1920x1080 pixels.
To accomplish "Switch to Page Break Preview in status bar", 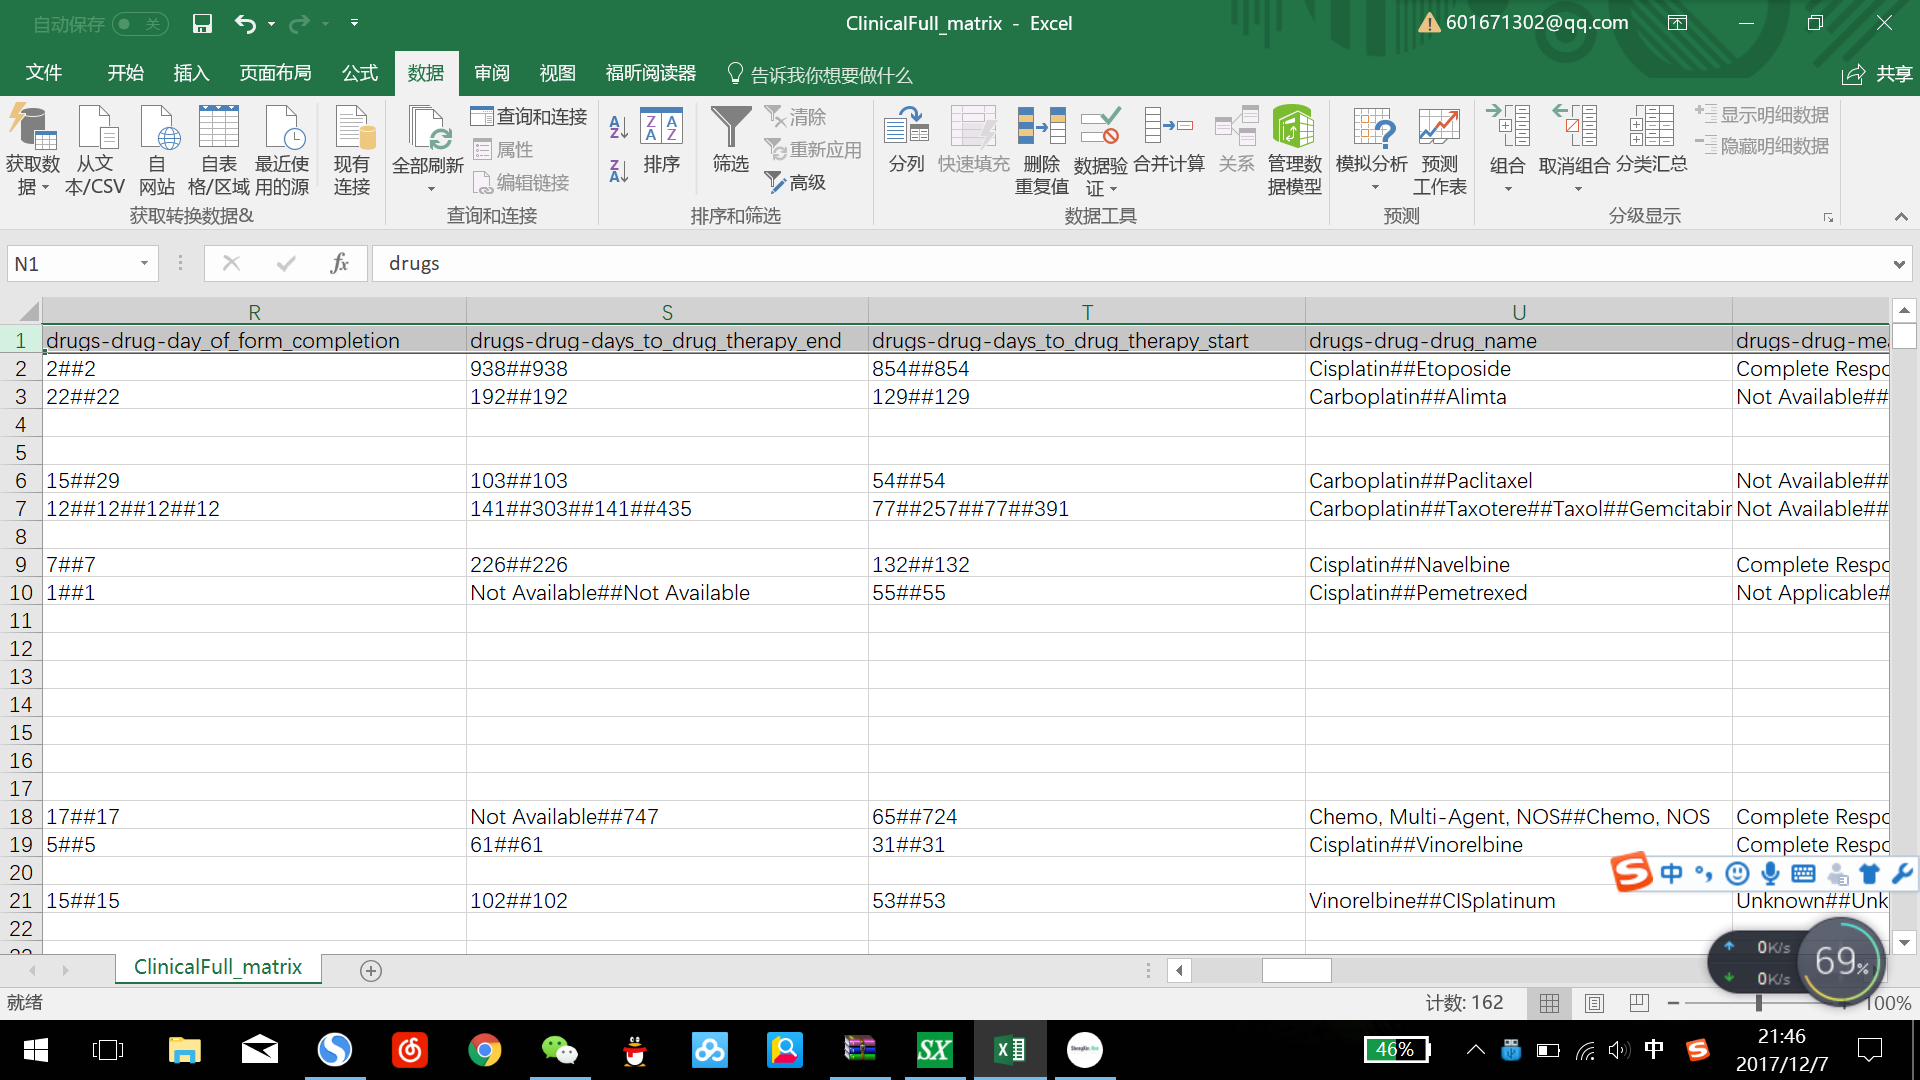I will coord(1638,1002).
